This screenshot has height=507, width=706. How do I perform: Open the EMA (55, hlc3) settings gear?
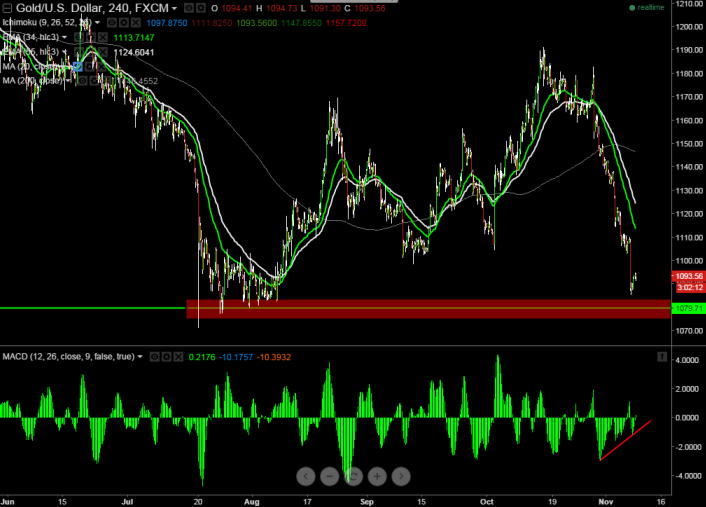(91, 52)
